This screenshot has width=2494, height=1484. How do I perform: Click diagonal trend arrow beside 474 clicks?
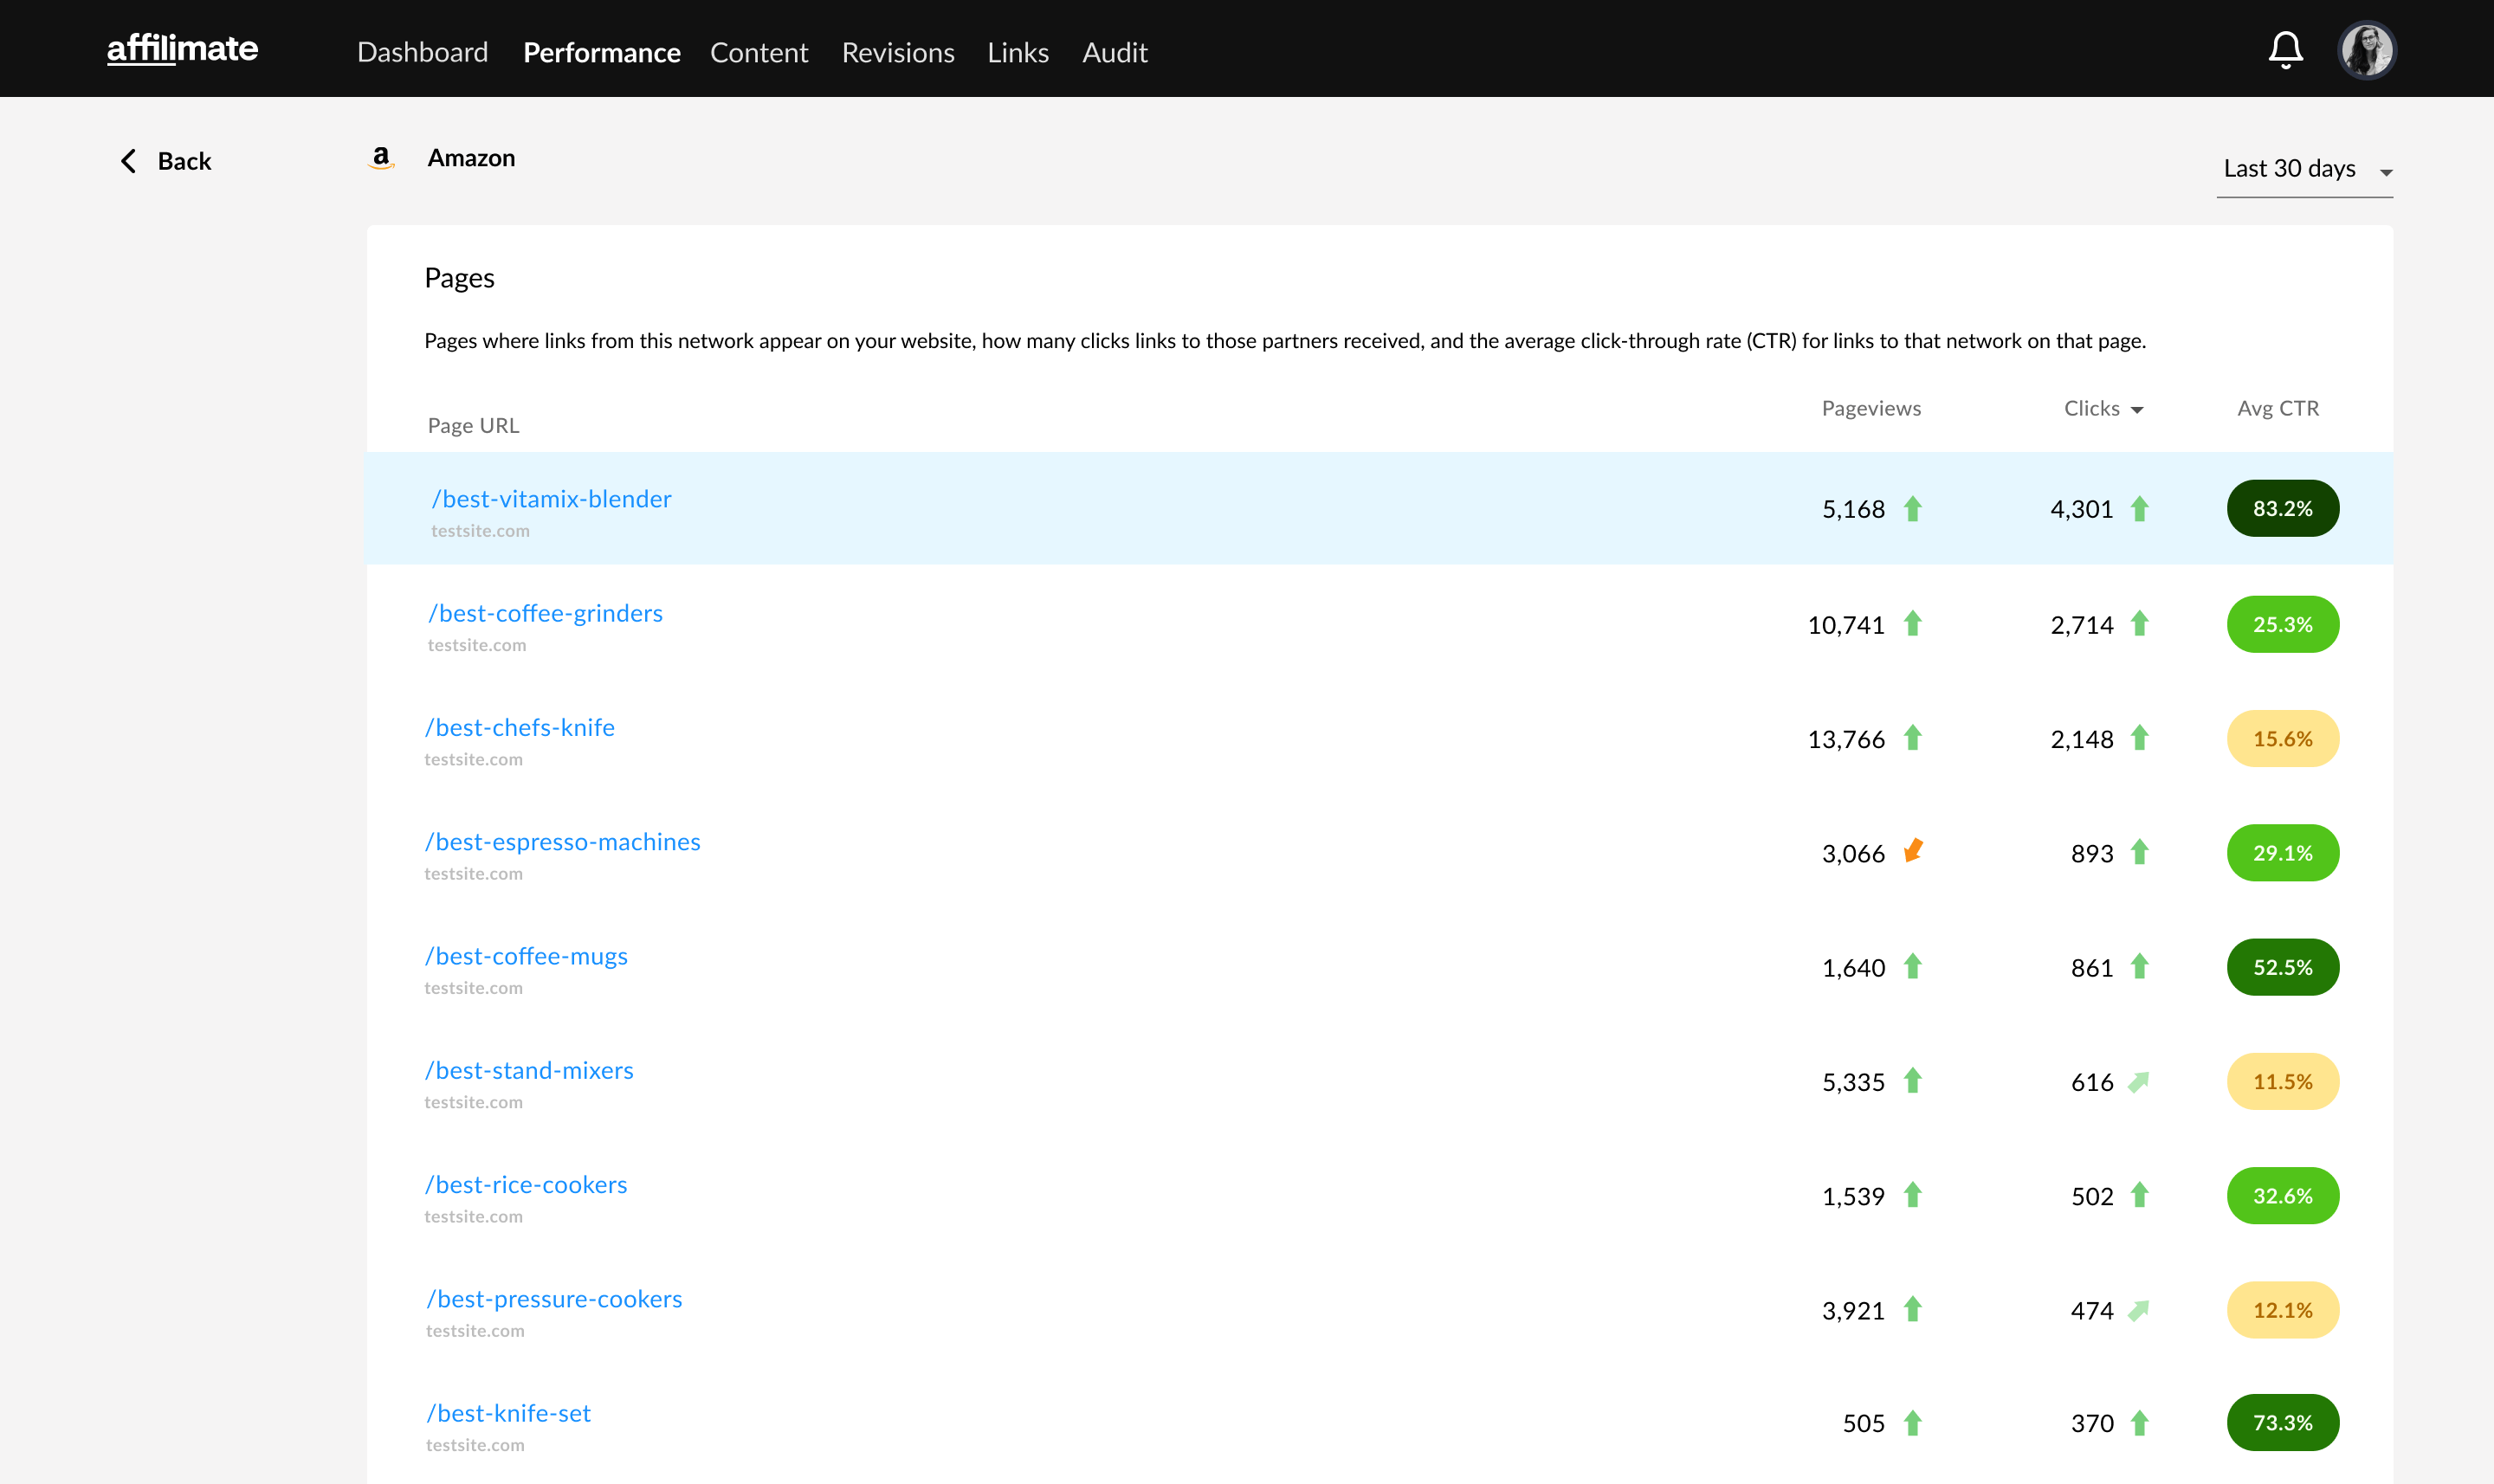pyautogui.click(x=2138, y=1310)
